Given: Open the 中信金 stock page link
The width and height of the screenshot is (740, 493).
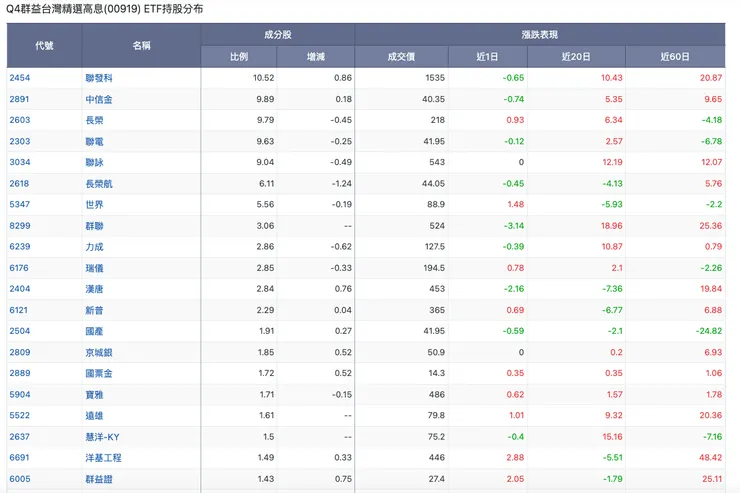Looking at the screenshot, I should 99,99.
